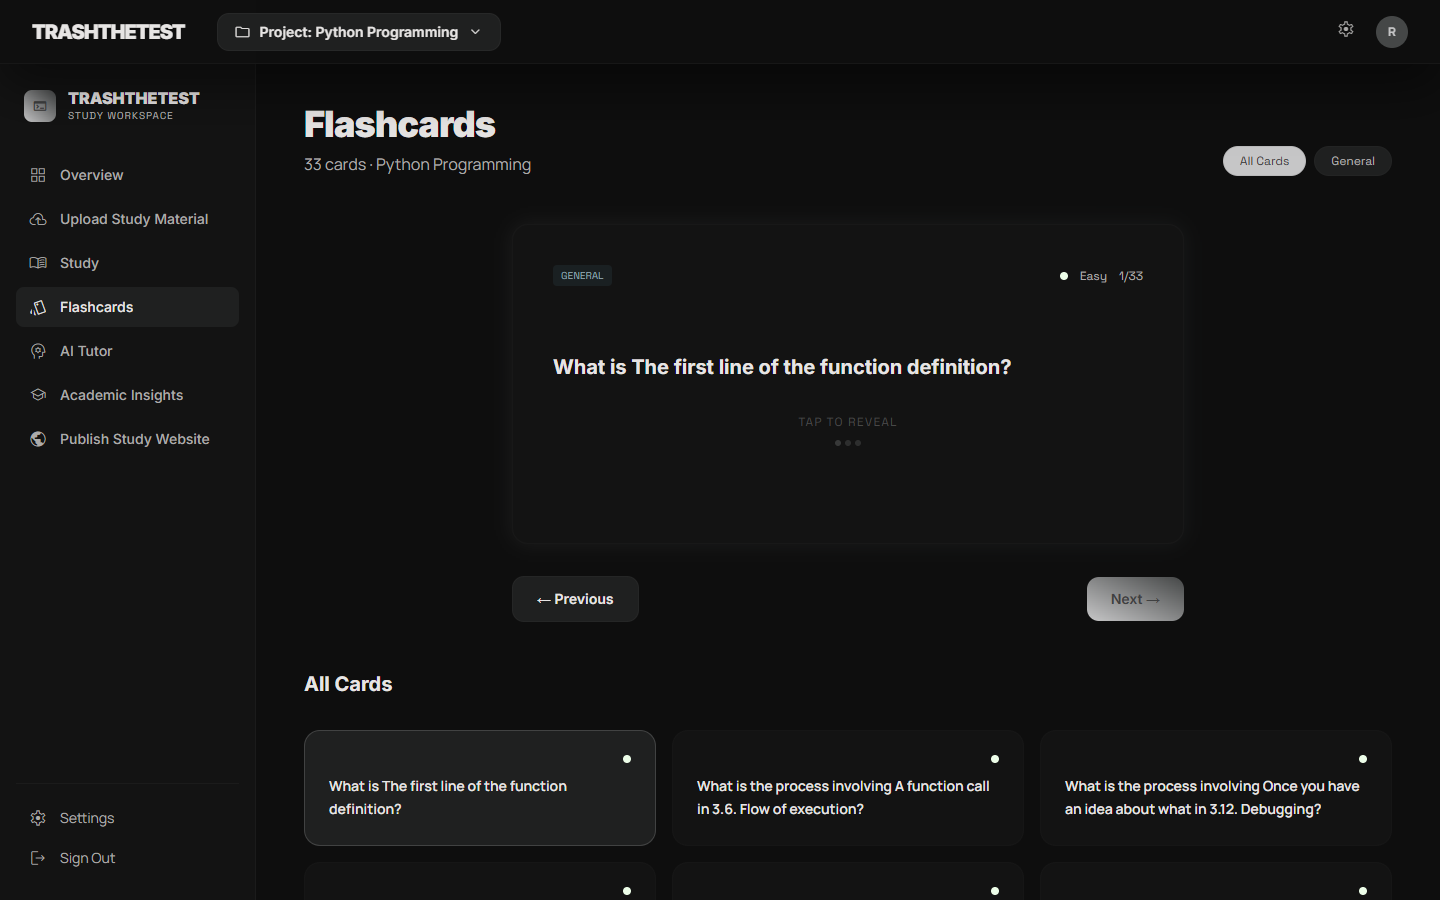Click the 1/33 card counter
The image size is (1440, 900).
pyautogui.click(x=1131, y=276)
